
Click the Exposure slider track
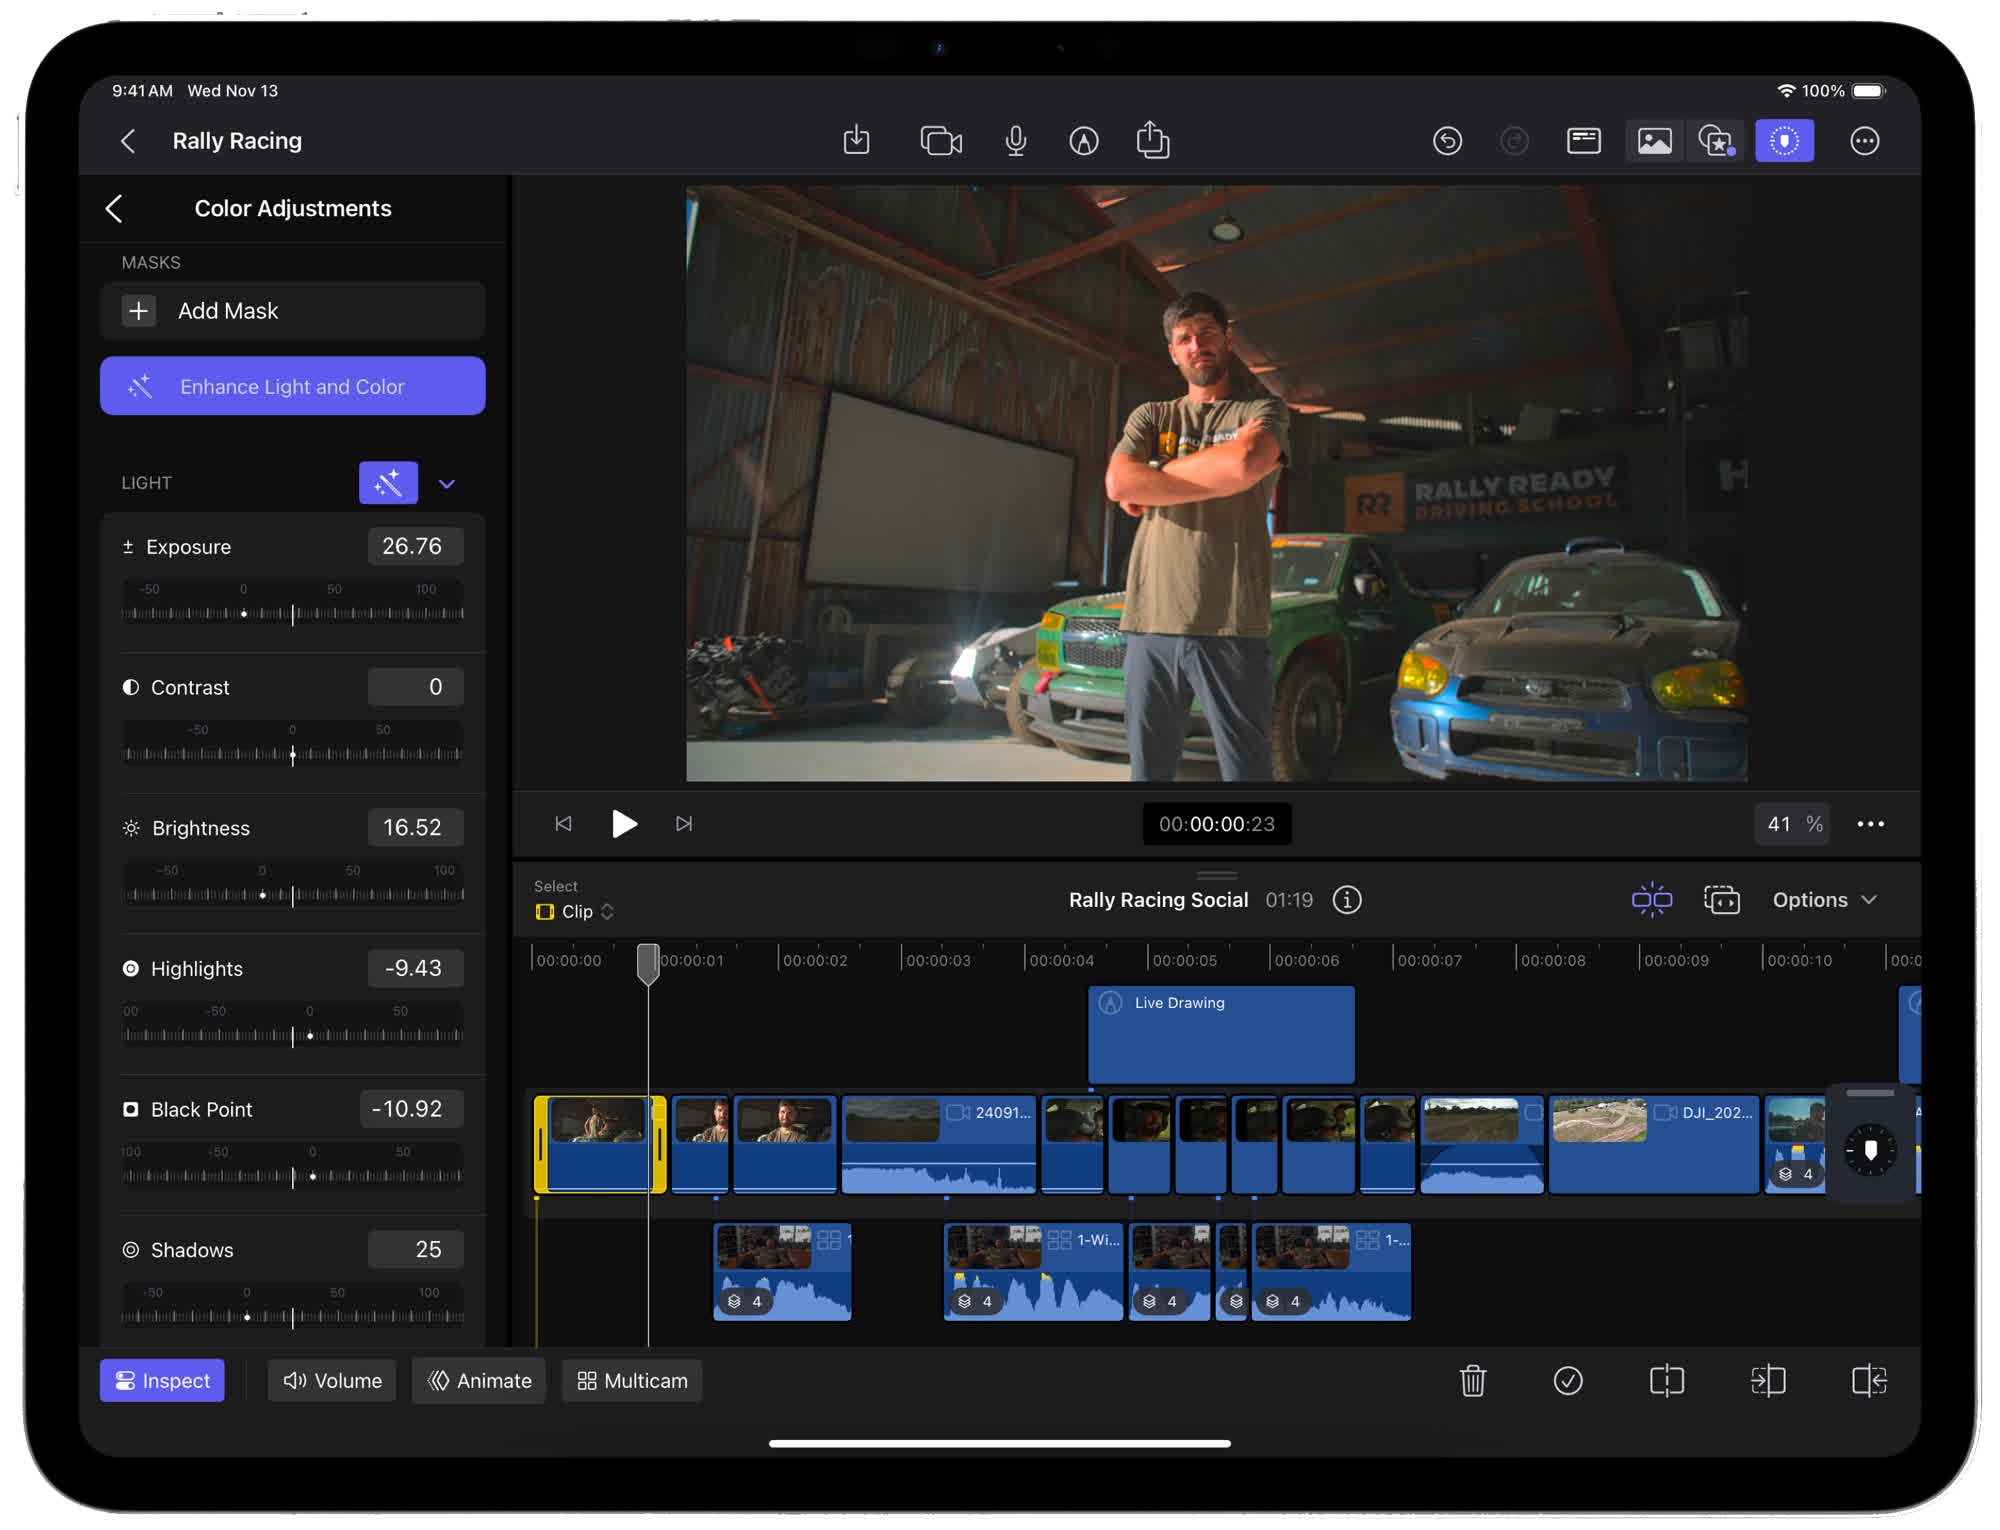(292, 614)
